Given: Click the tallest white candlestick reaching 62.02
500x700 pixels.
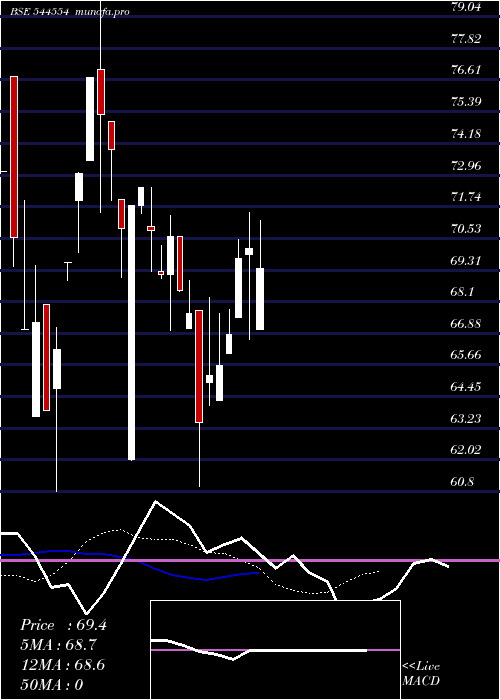Looking at the screenshot, I should [131, 333].
